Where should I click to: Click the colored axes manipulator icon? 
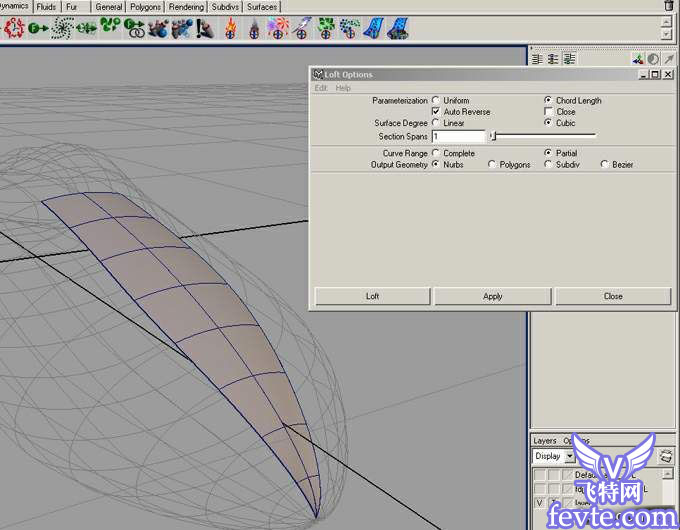click(x=638, y=59)
